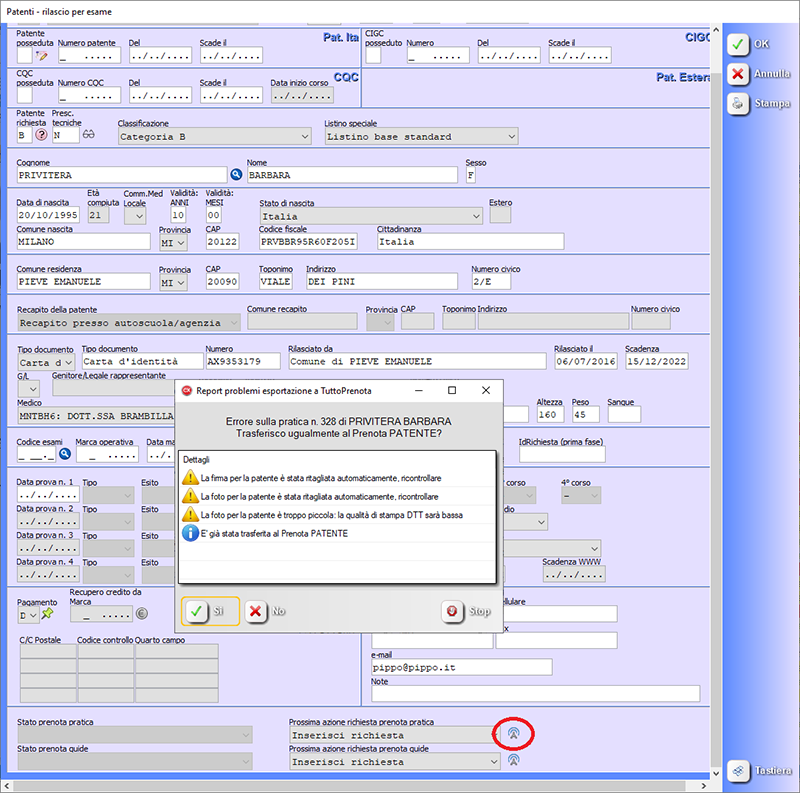Click into the e-mail field pippo@pippo.it
The width and height of the screenshot is (800, 793).
tap(460, 666)
